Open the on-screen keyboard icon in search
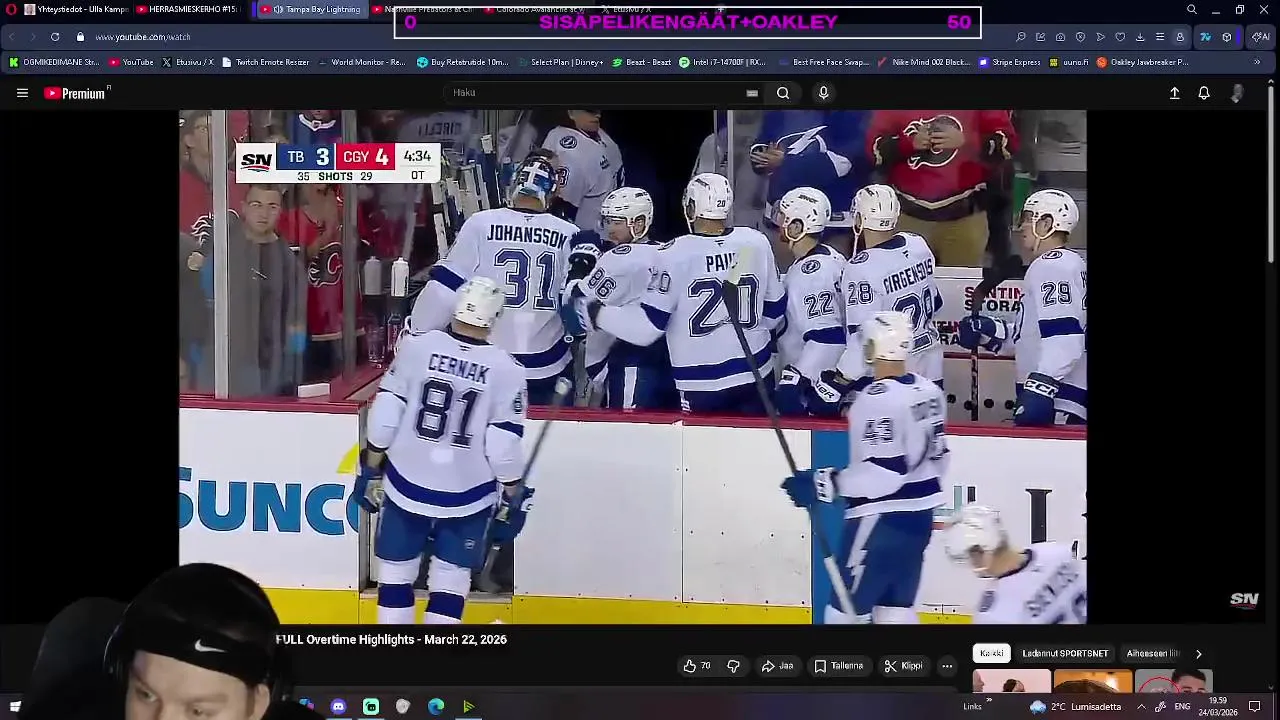This screenshot has height=720, width=1280. click(752, 93)
